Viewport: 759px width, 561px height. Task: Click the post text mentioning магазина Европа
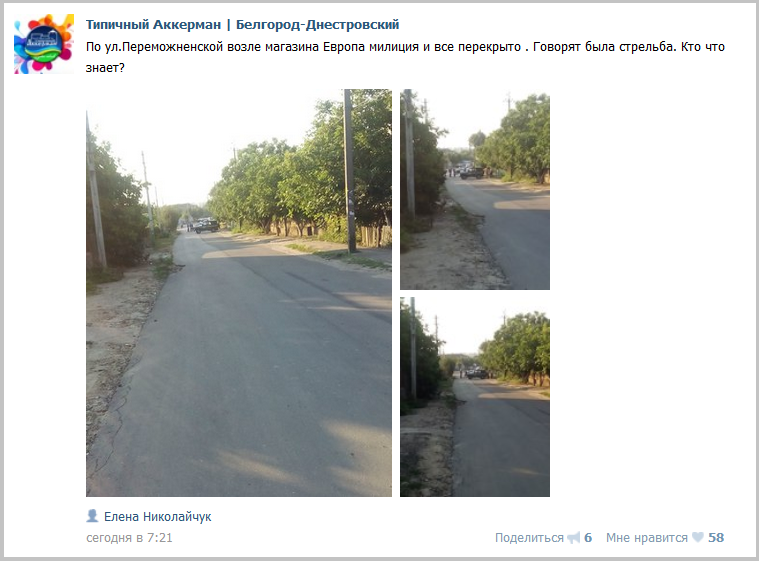pos(405,57)
